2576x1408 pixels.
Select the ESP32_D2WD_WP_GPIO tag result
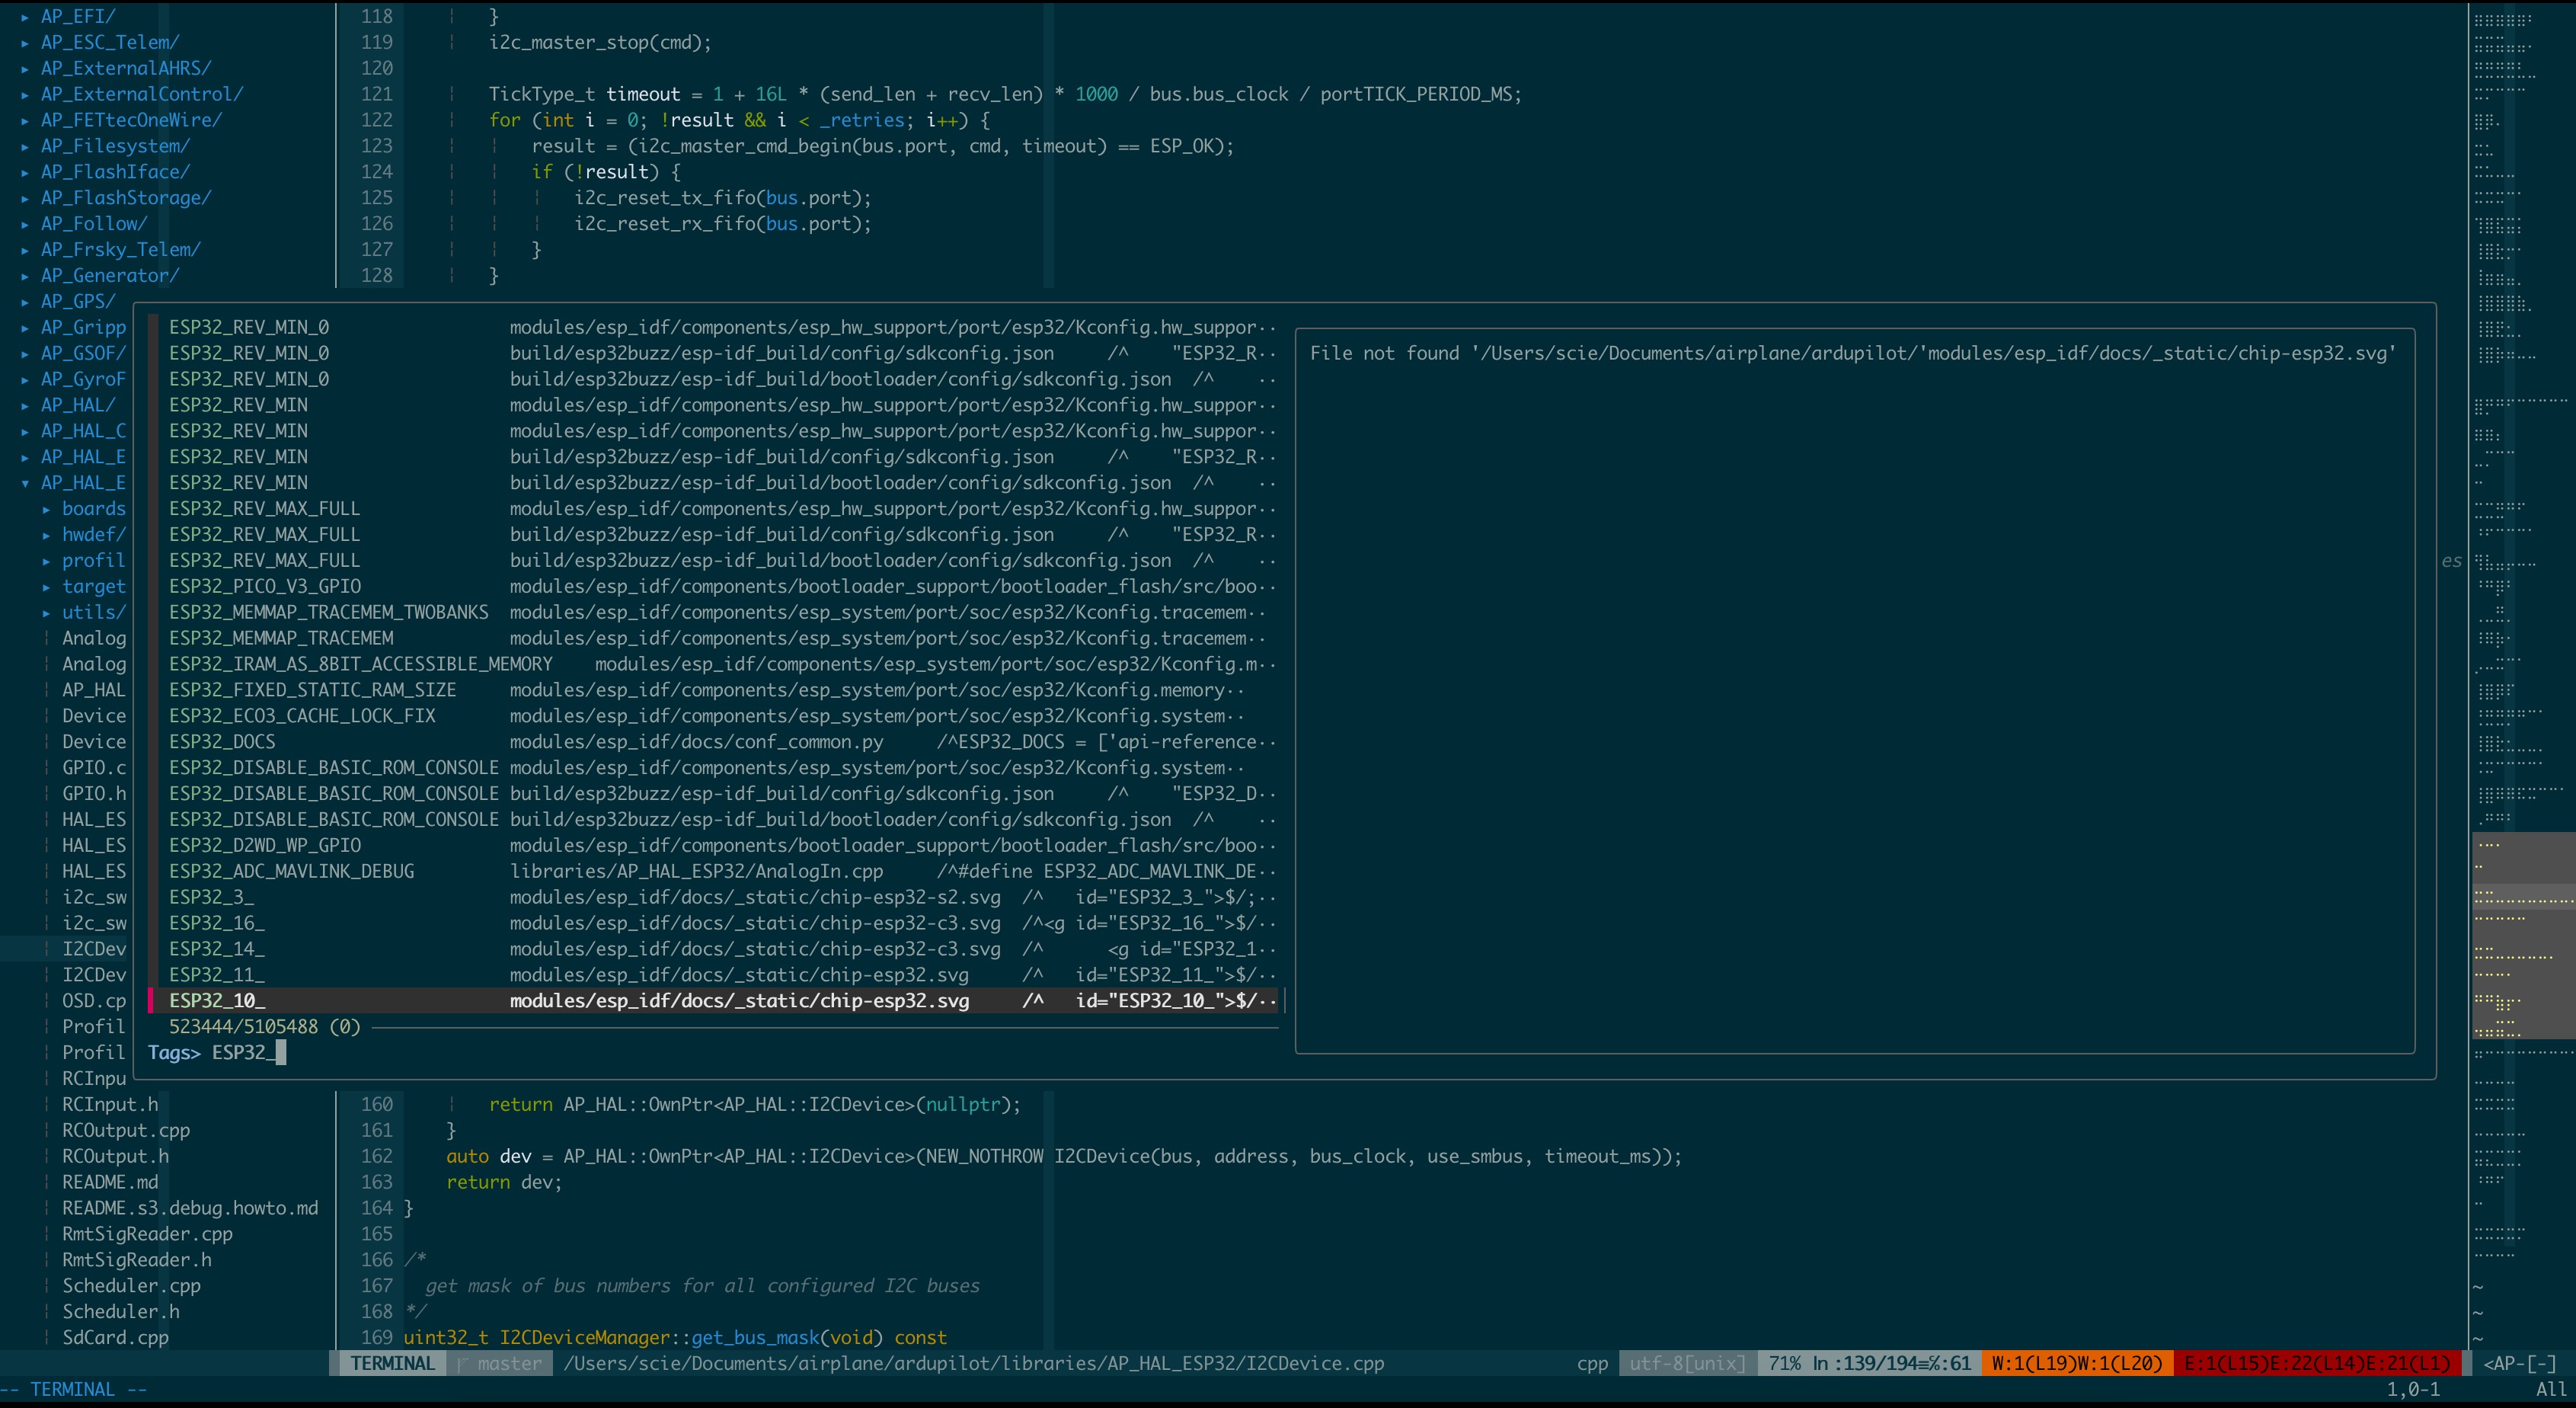[714, 846]
